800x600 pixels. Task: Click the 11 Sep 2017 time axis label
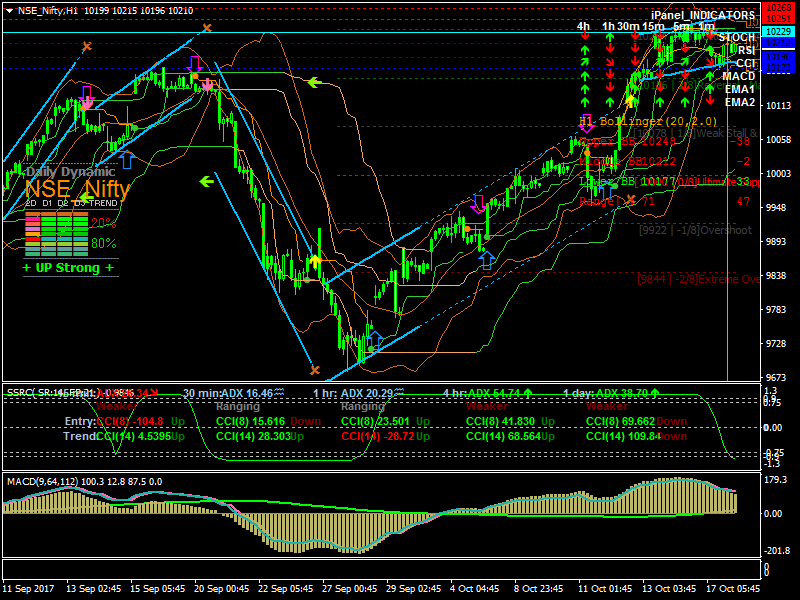click(x=28, y=588)
